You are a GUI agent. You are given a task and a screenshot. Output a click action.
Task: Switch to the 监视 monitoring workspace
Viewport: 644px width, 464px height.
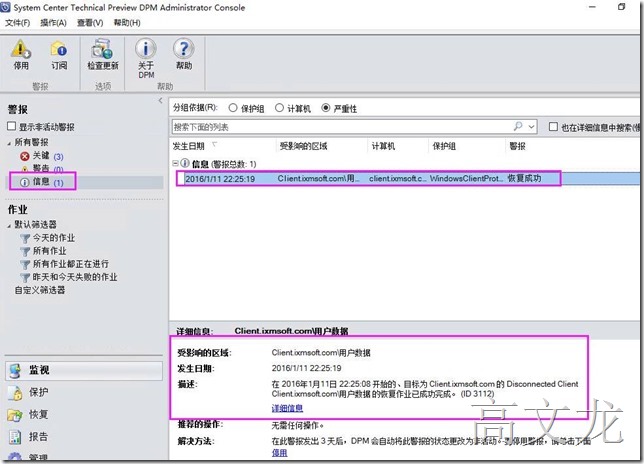(x=84, y=370)
